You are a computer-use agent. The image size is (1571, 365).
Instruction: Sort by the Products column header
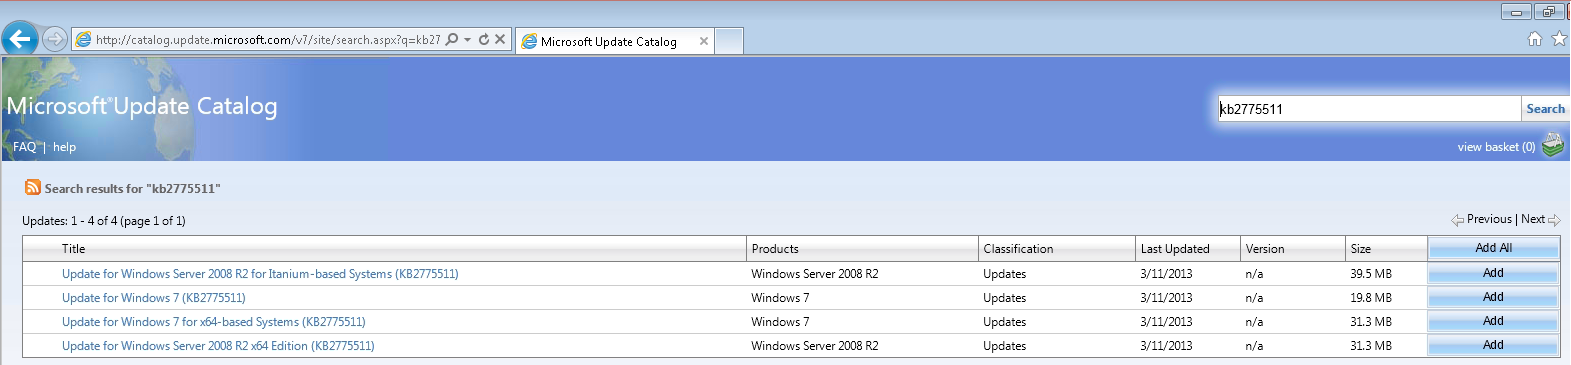pos(775,249)
